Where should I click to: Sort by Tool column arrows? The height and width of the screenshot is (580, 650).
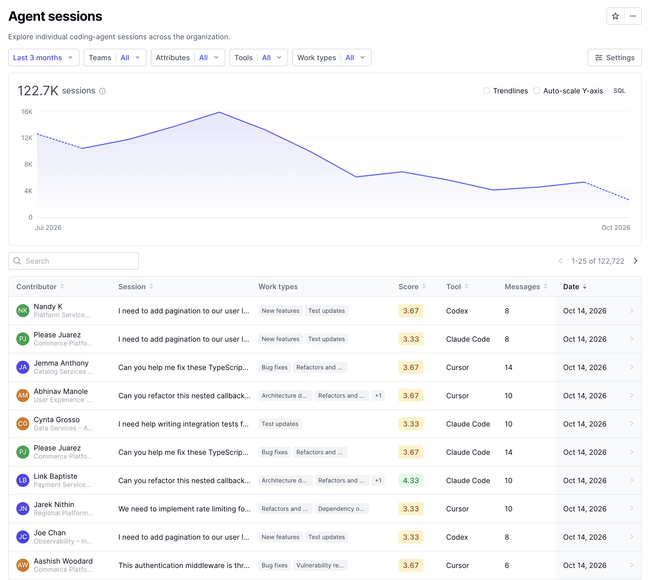tap(467, 286)
